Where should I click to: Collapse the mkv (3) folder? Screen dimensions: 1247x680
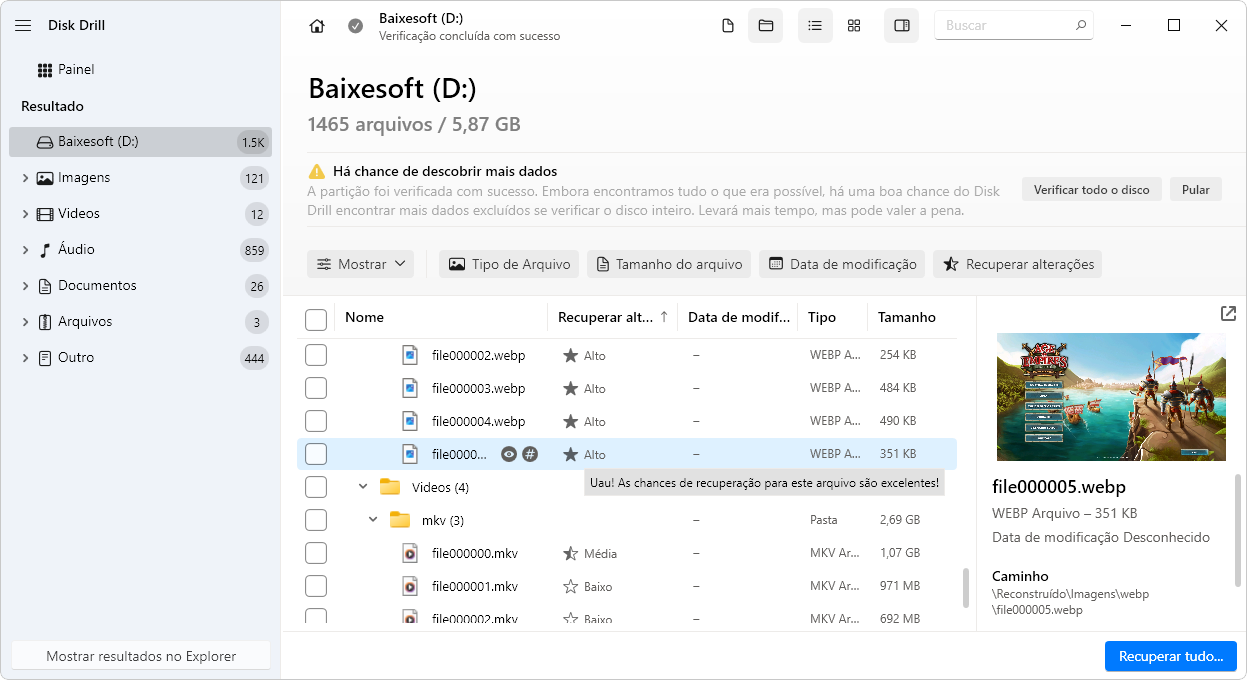click(373, 520)
